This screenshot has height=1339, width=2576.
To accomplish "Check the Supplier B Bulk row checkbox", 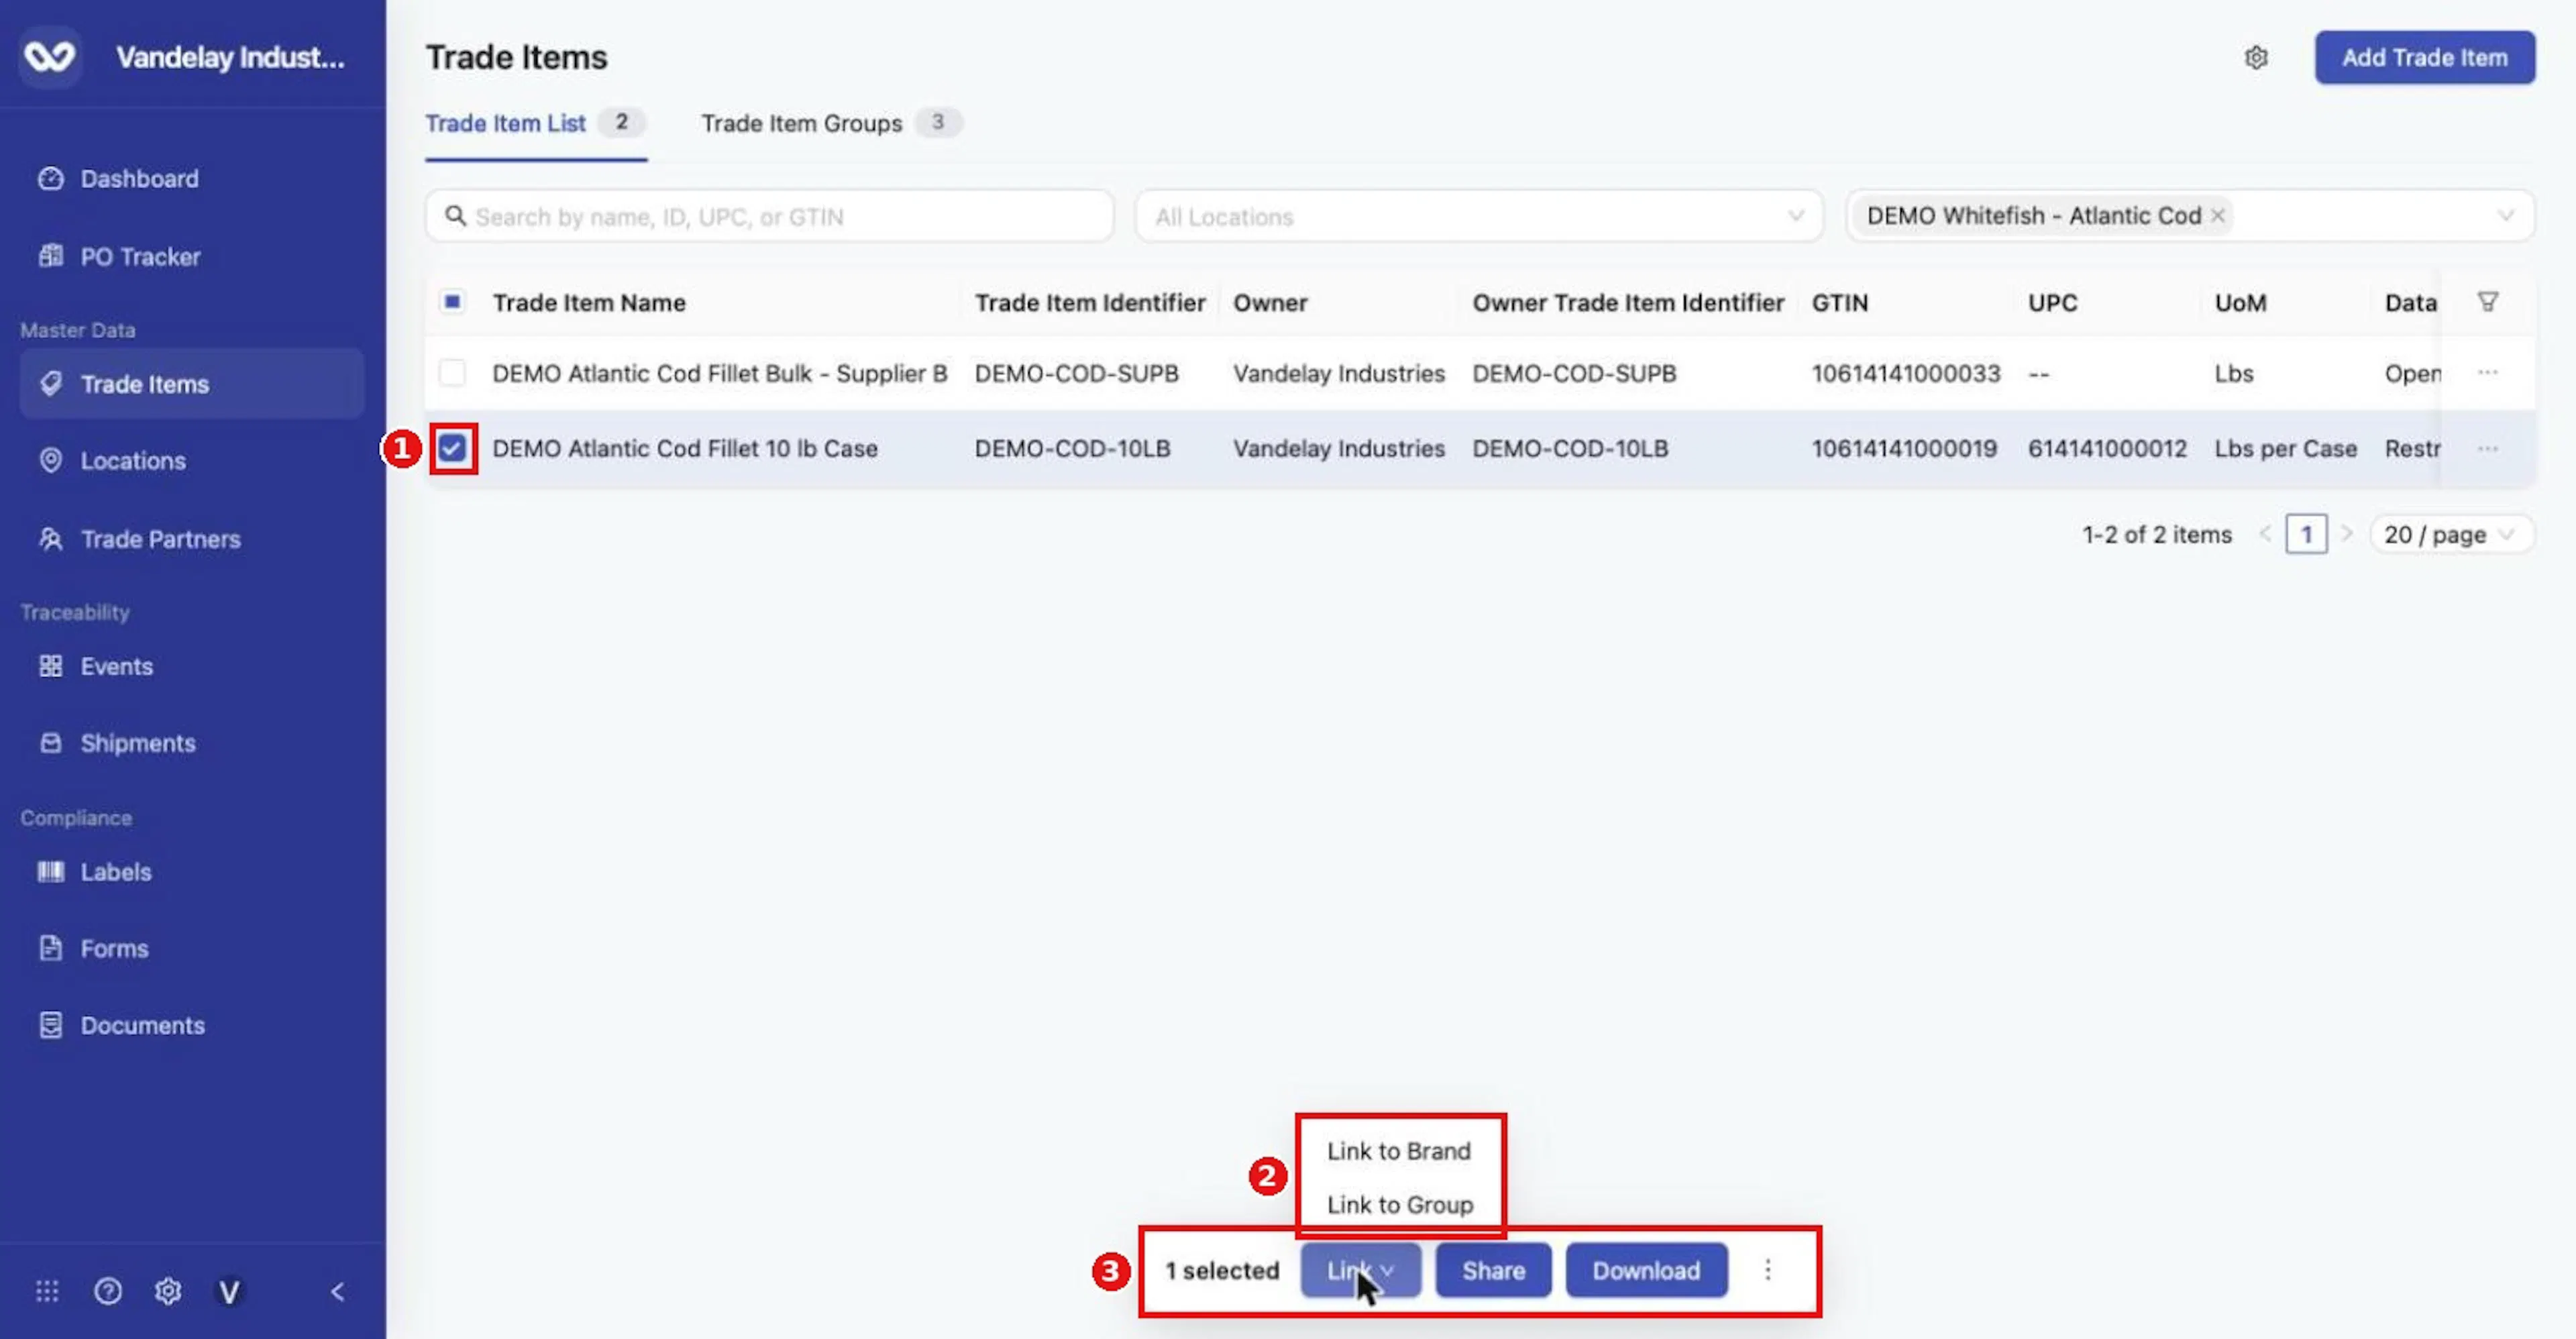I will pos(452,373).
